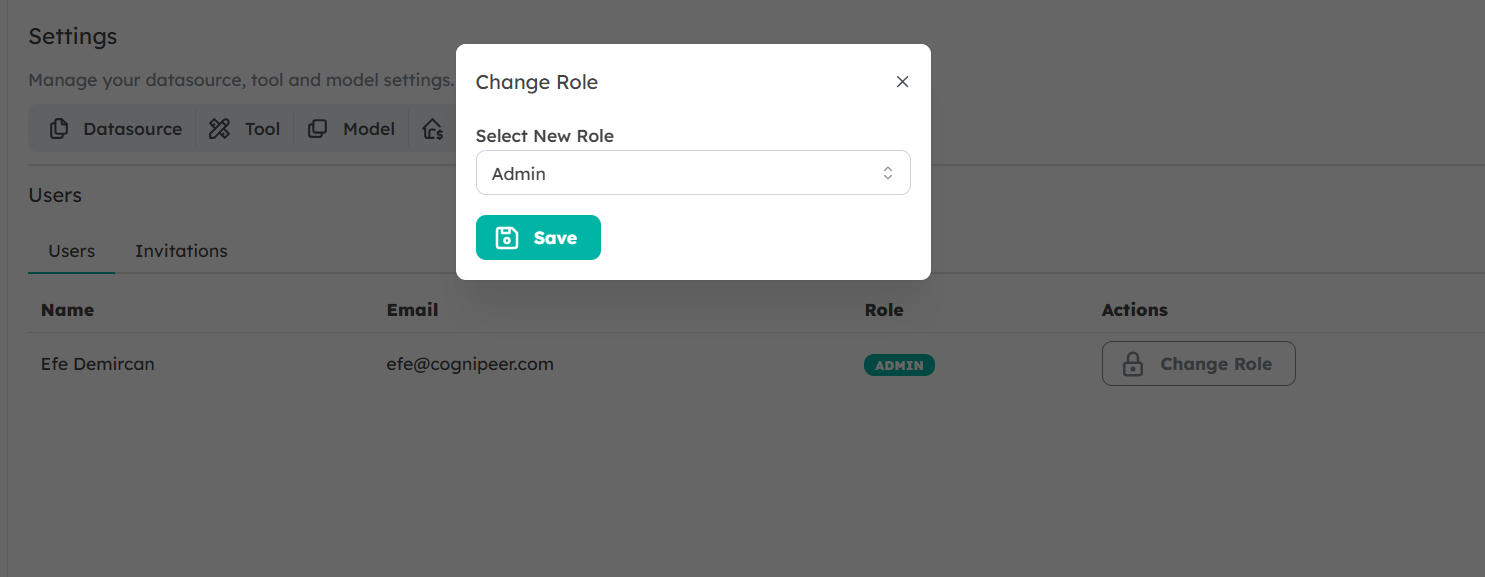Click the Change Role button text
Screen dimensions: 1485x577
pos(1216,364)
